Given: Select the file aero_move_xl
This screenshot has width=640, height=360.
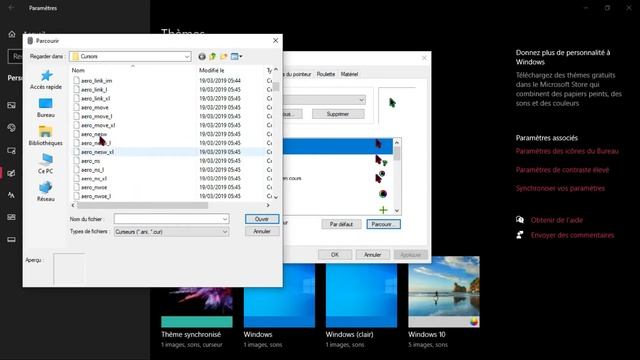Looking at the screenshot, I should (98, 125).
